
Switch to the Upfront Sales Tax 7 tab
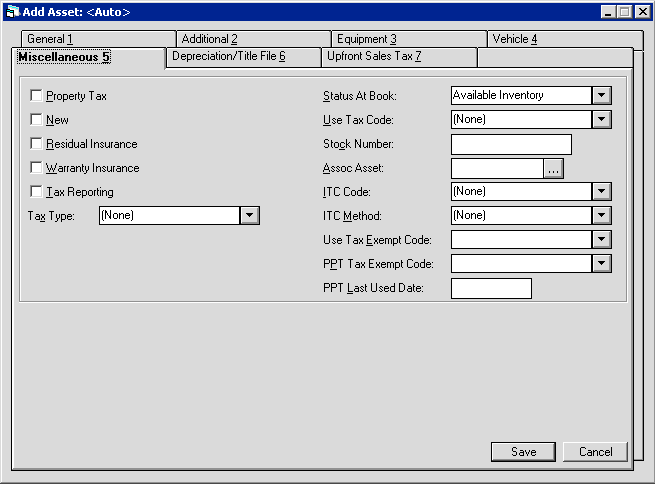pyautogui.click(x=399, y=57)
